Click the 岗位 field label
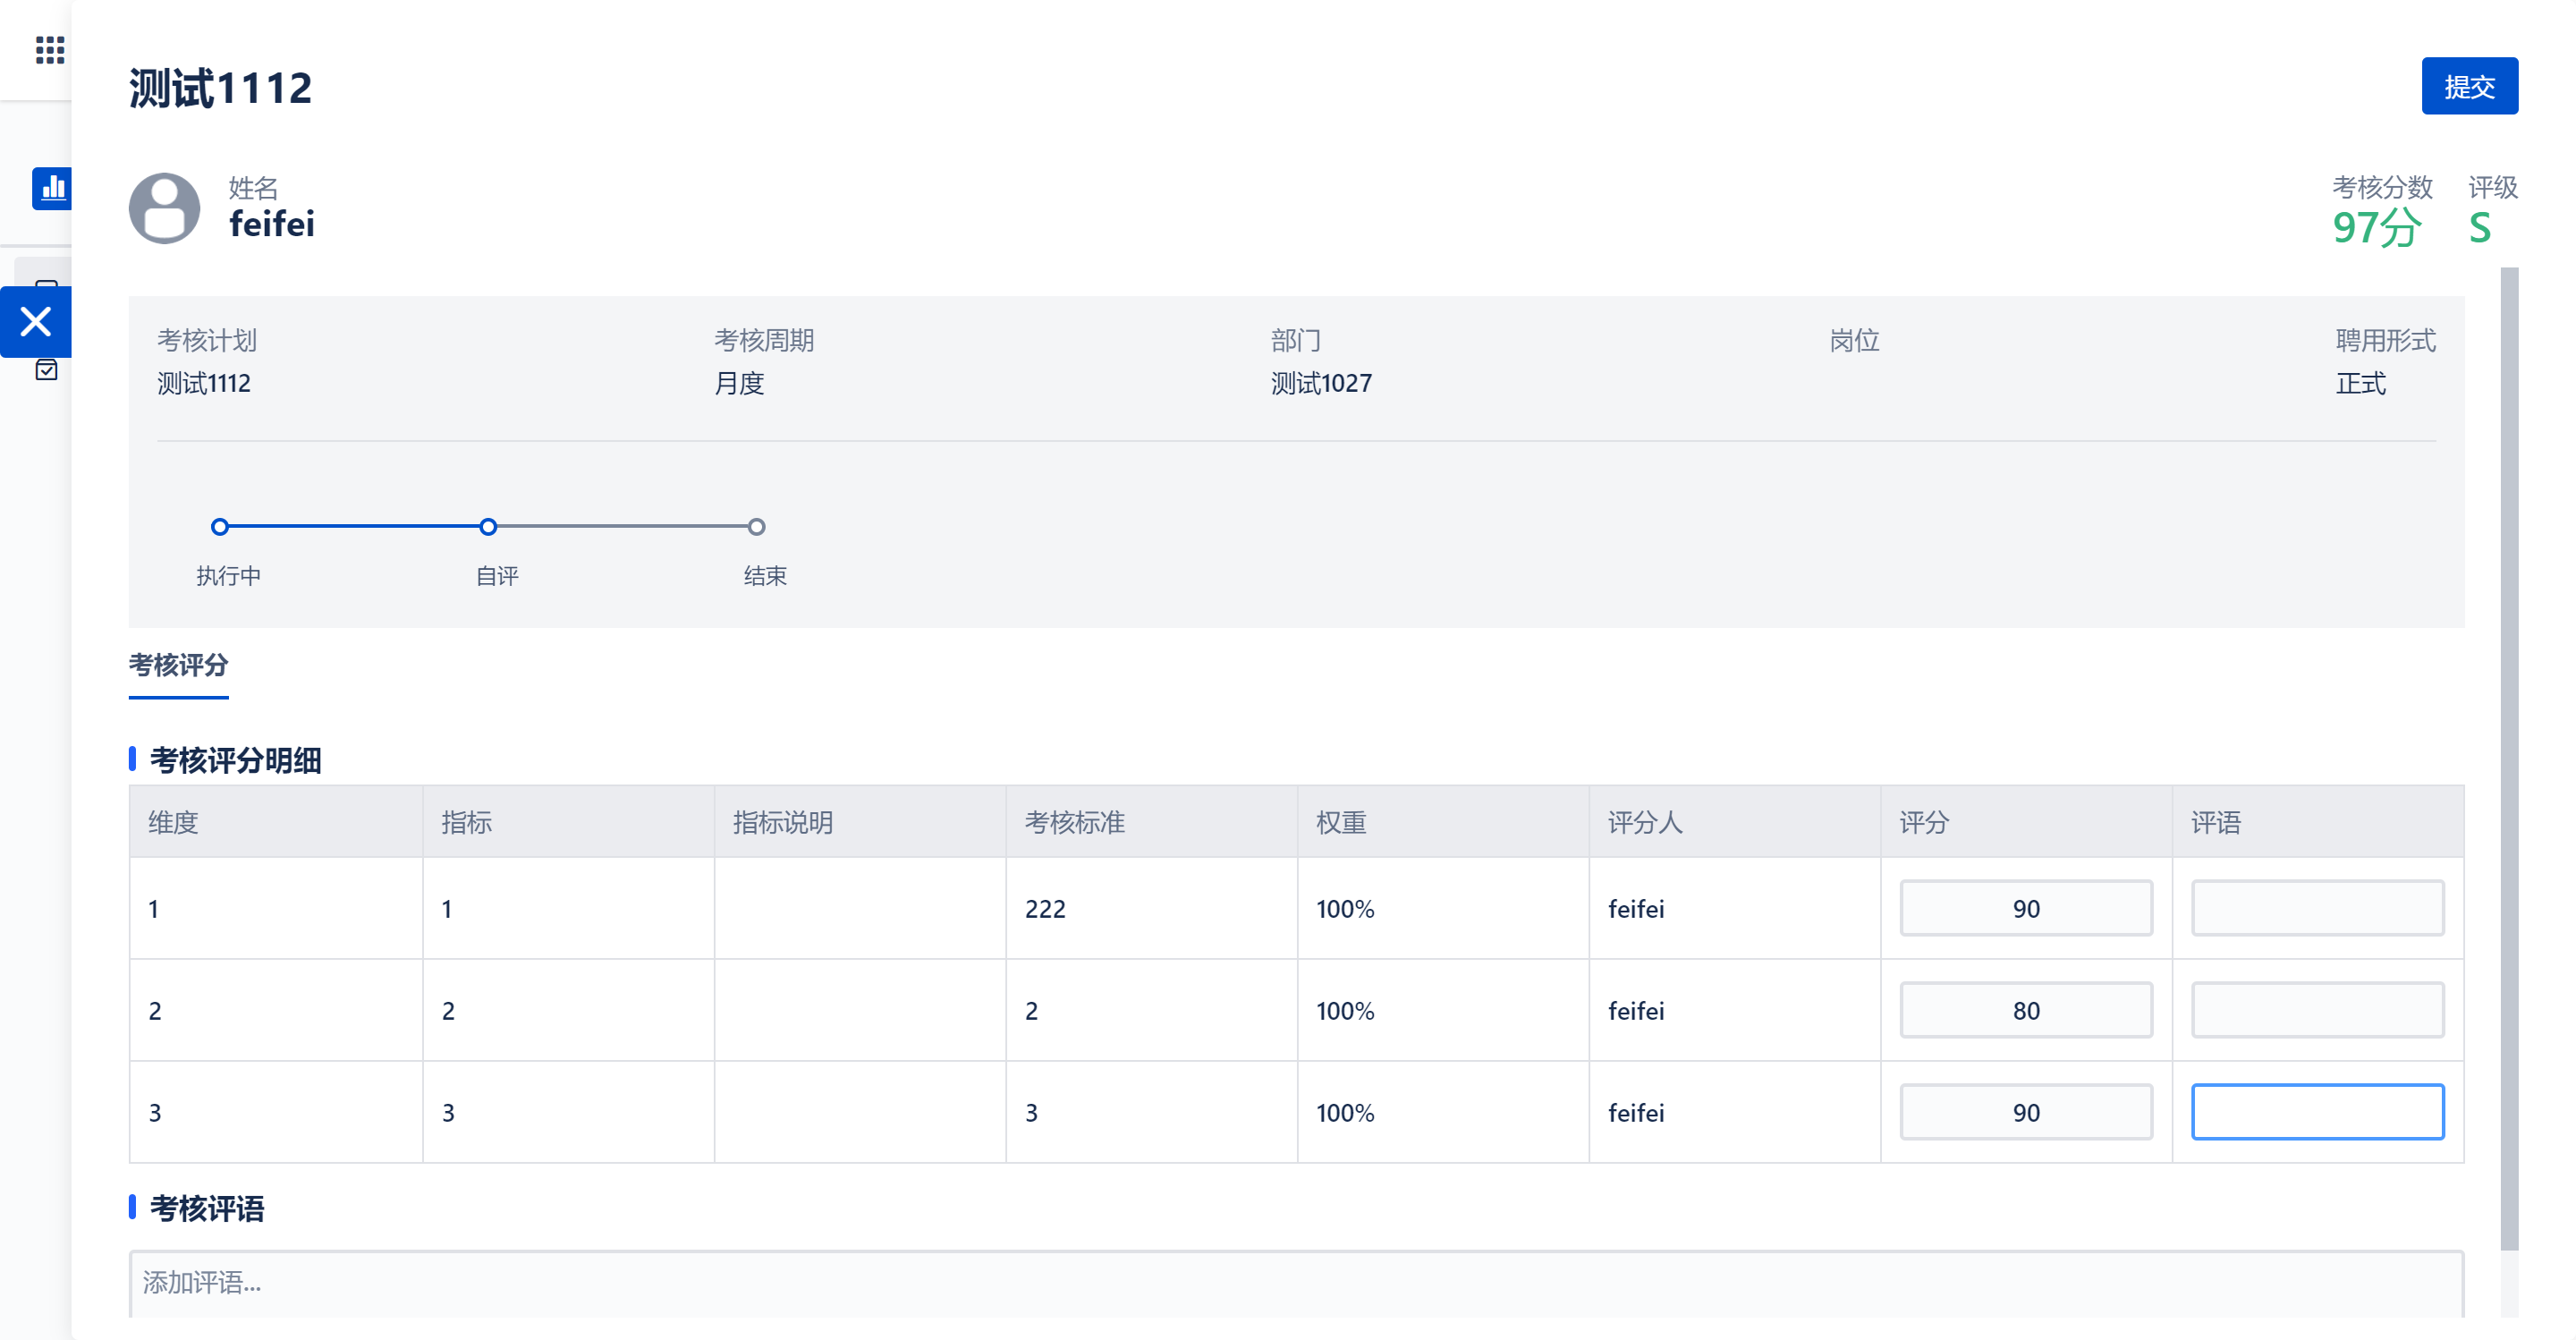Image resolution: width=2576 pixels, height=1340 pixels. pos(1854,340)
